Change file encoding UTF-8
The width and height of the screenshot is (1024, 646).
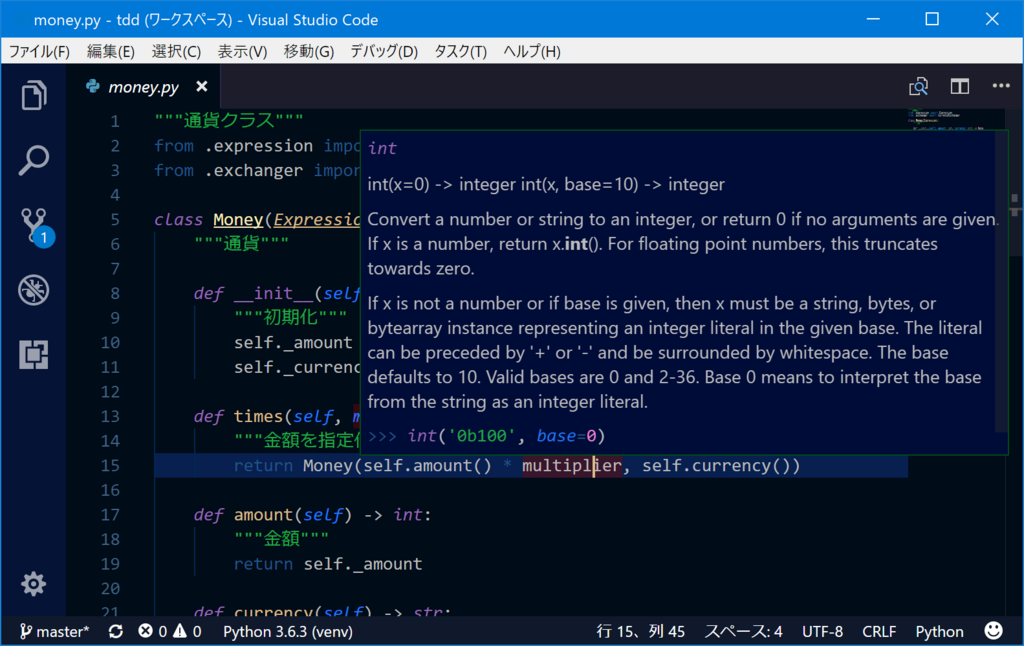[822, 632]
